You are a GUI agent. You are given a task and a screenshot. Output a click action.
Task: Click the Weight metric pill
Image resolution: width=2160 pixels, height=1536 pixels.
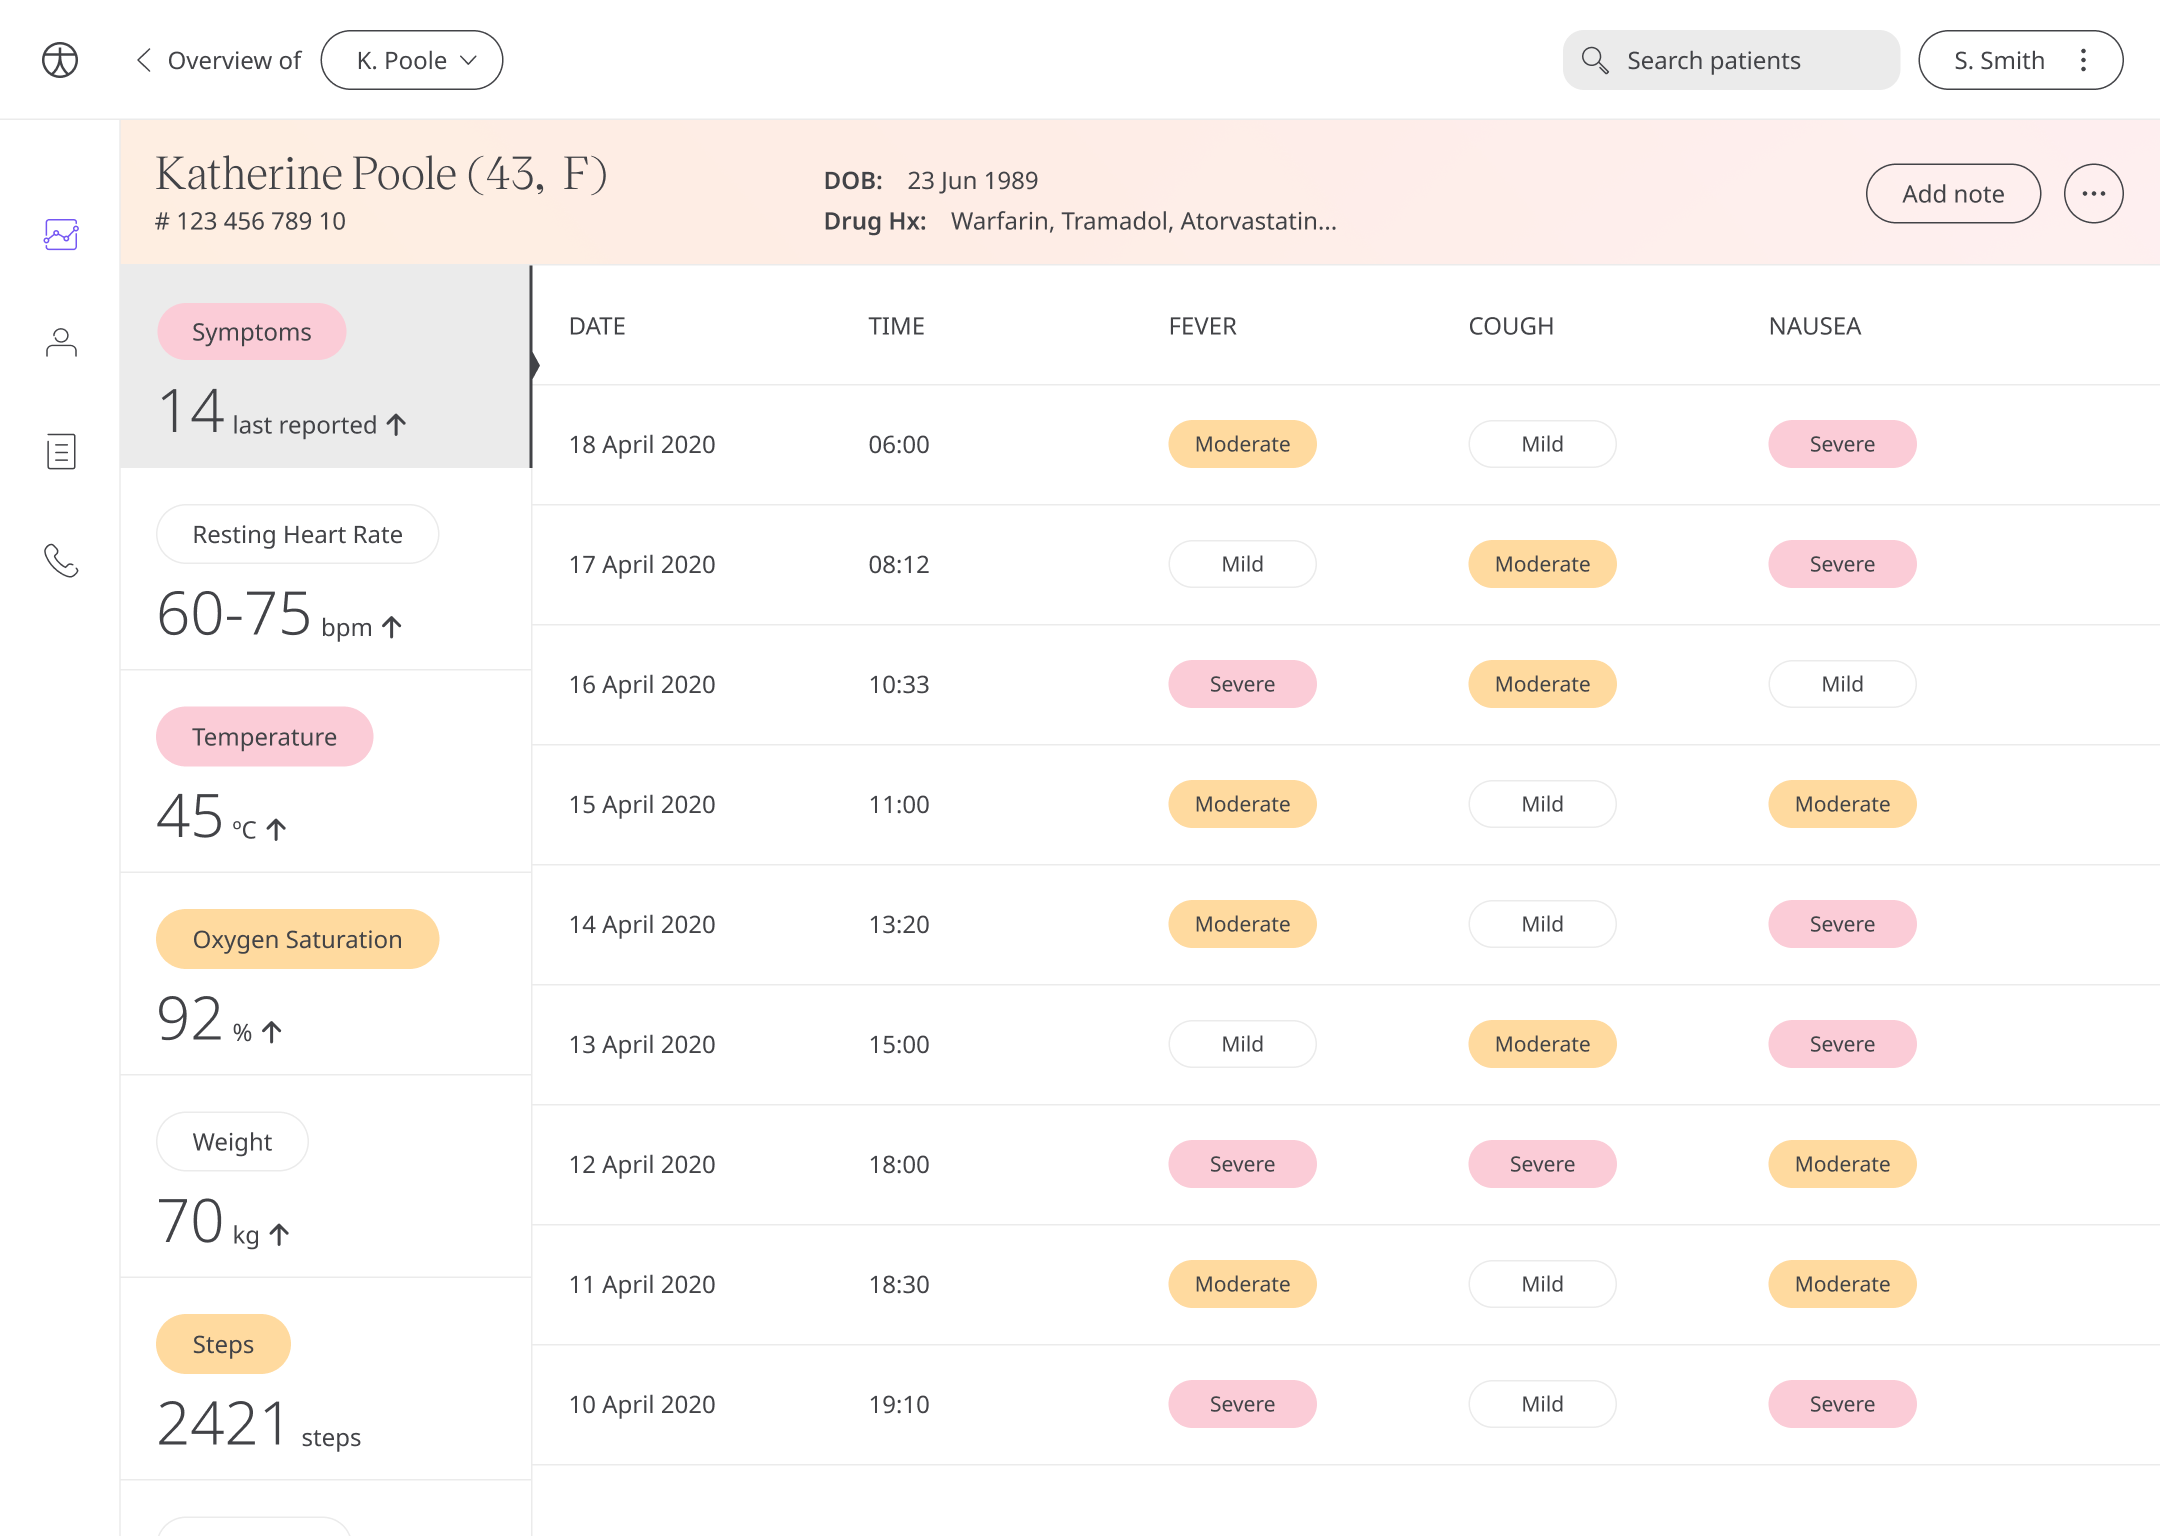pyautogui.click(x=232, y=1142)
